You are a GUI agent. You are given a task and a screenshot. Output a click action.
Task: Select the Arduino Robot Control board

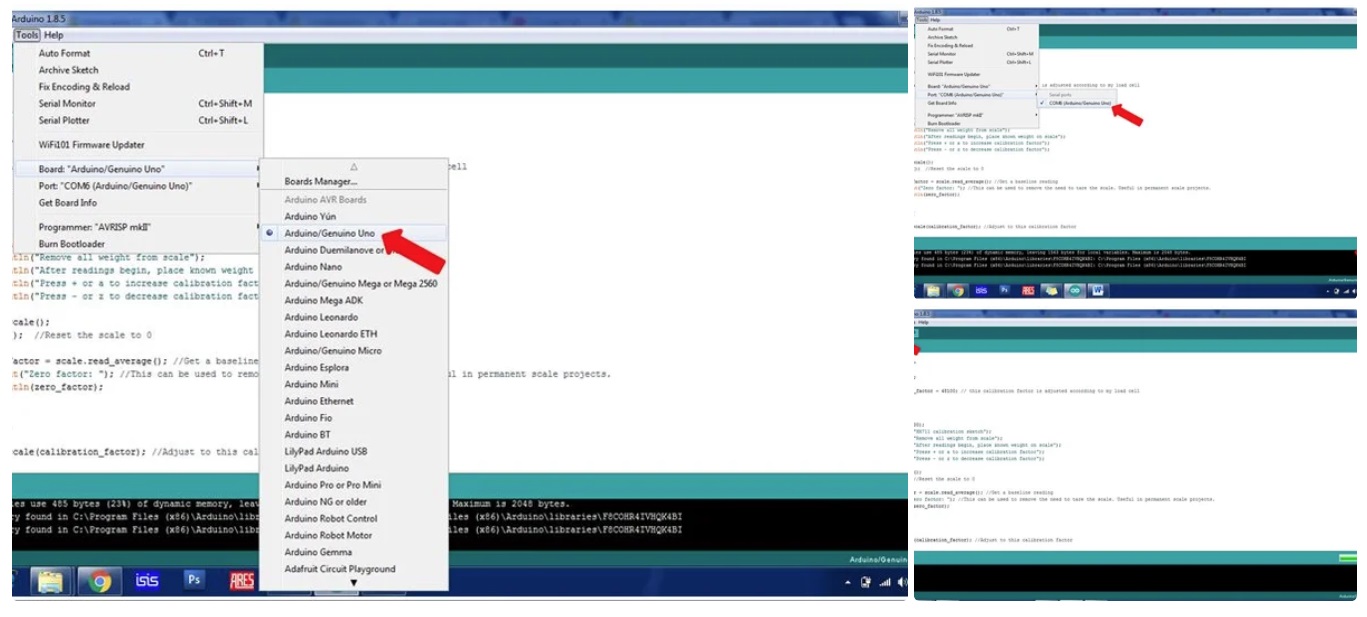click(x=354, y=518)
